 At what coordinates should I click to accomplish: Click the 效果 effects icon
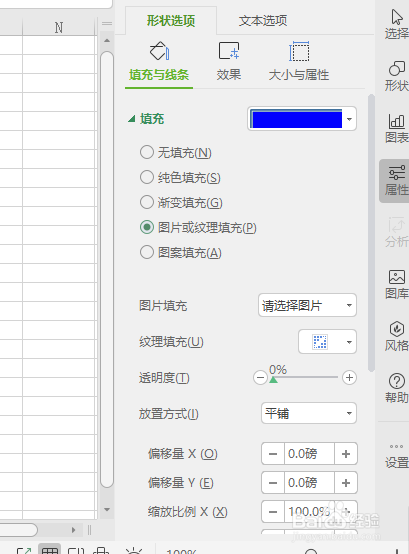[x=229, y=51]
